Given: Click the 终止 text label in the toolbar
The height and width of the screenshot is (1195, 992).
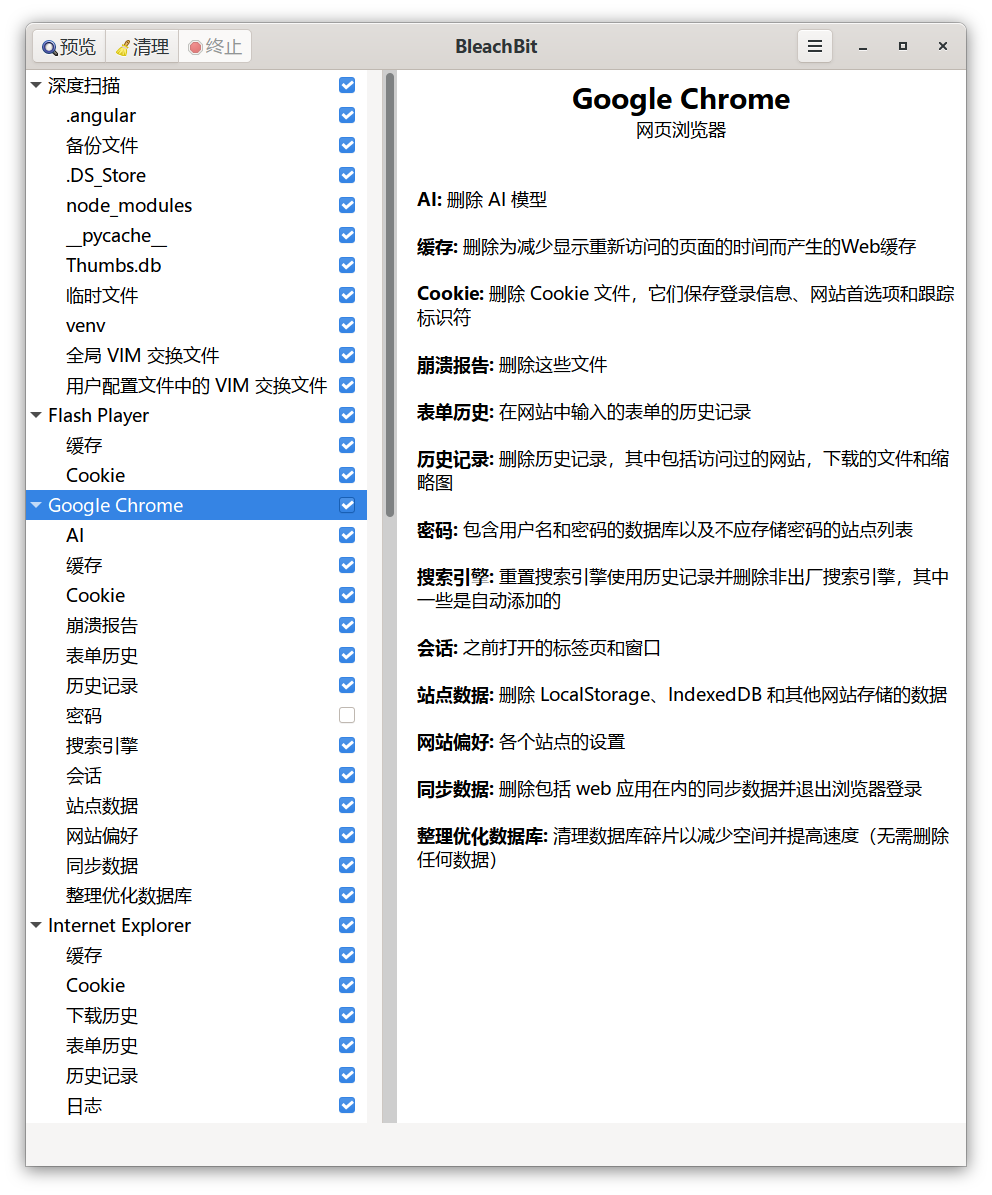Looking at the screenshot, I should tap(224, 47).
